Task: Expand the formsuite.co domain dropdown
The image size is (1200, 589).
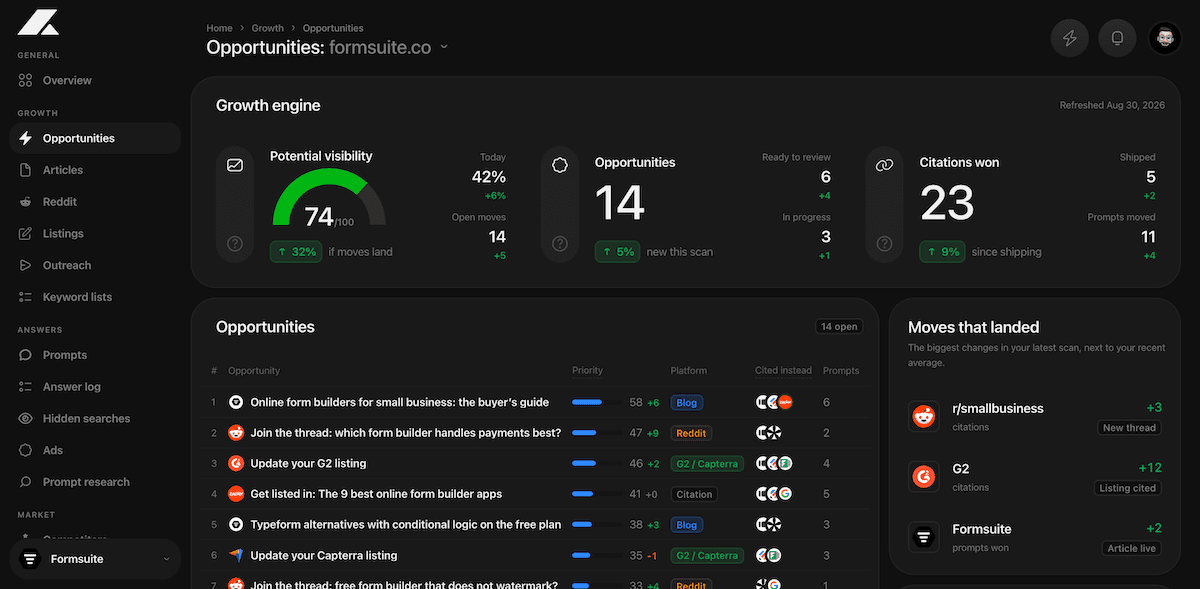Action: pyautogui.click(x=444, y=47)
